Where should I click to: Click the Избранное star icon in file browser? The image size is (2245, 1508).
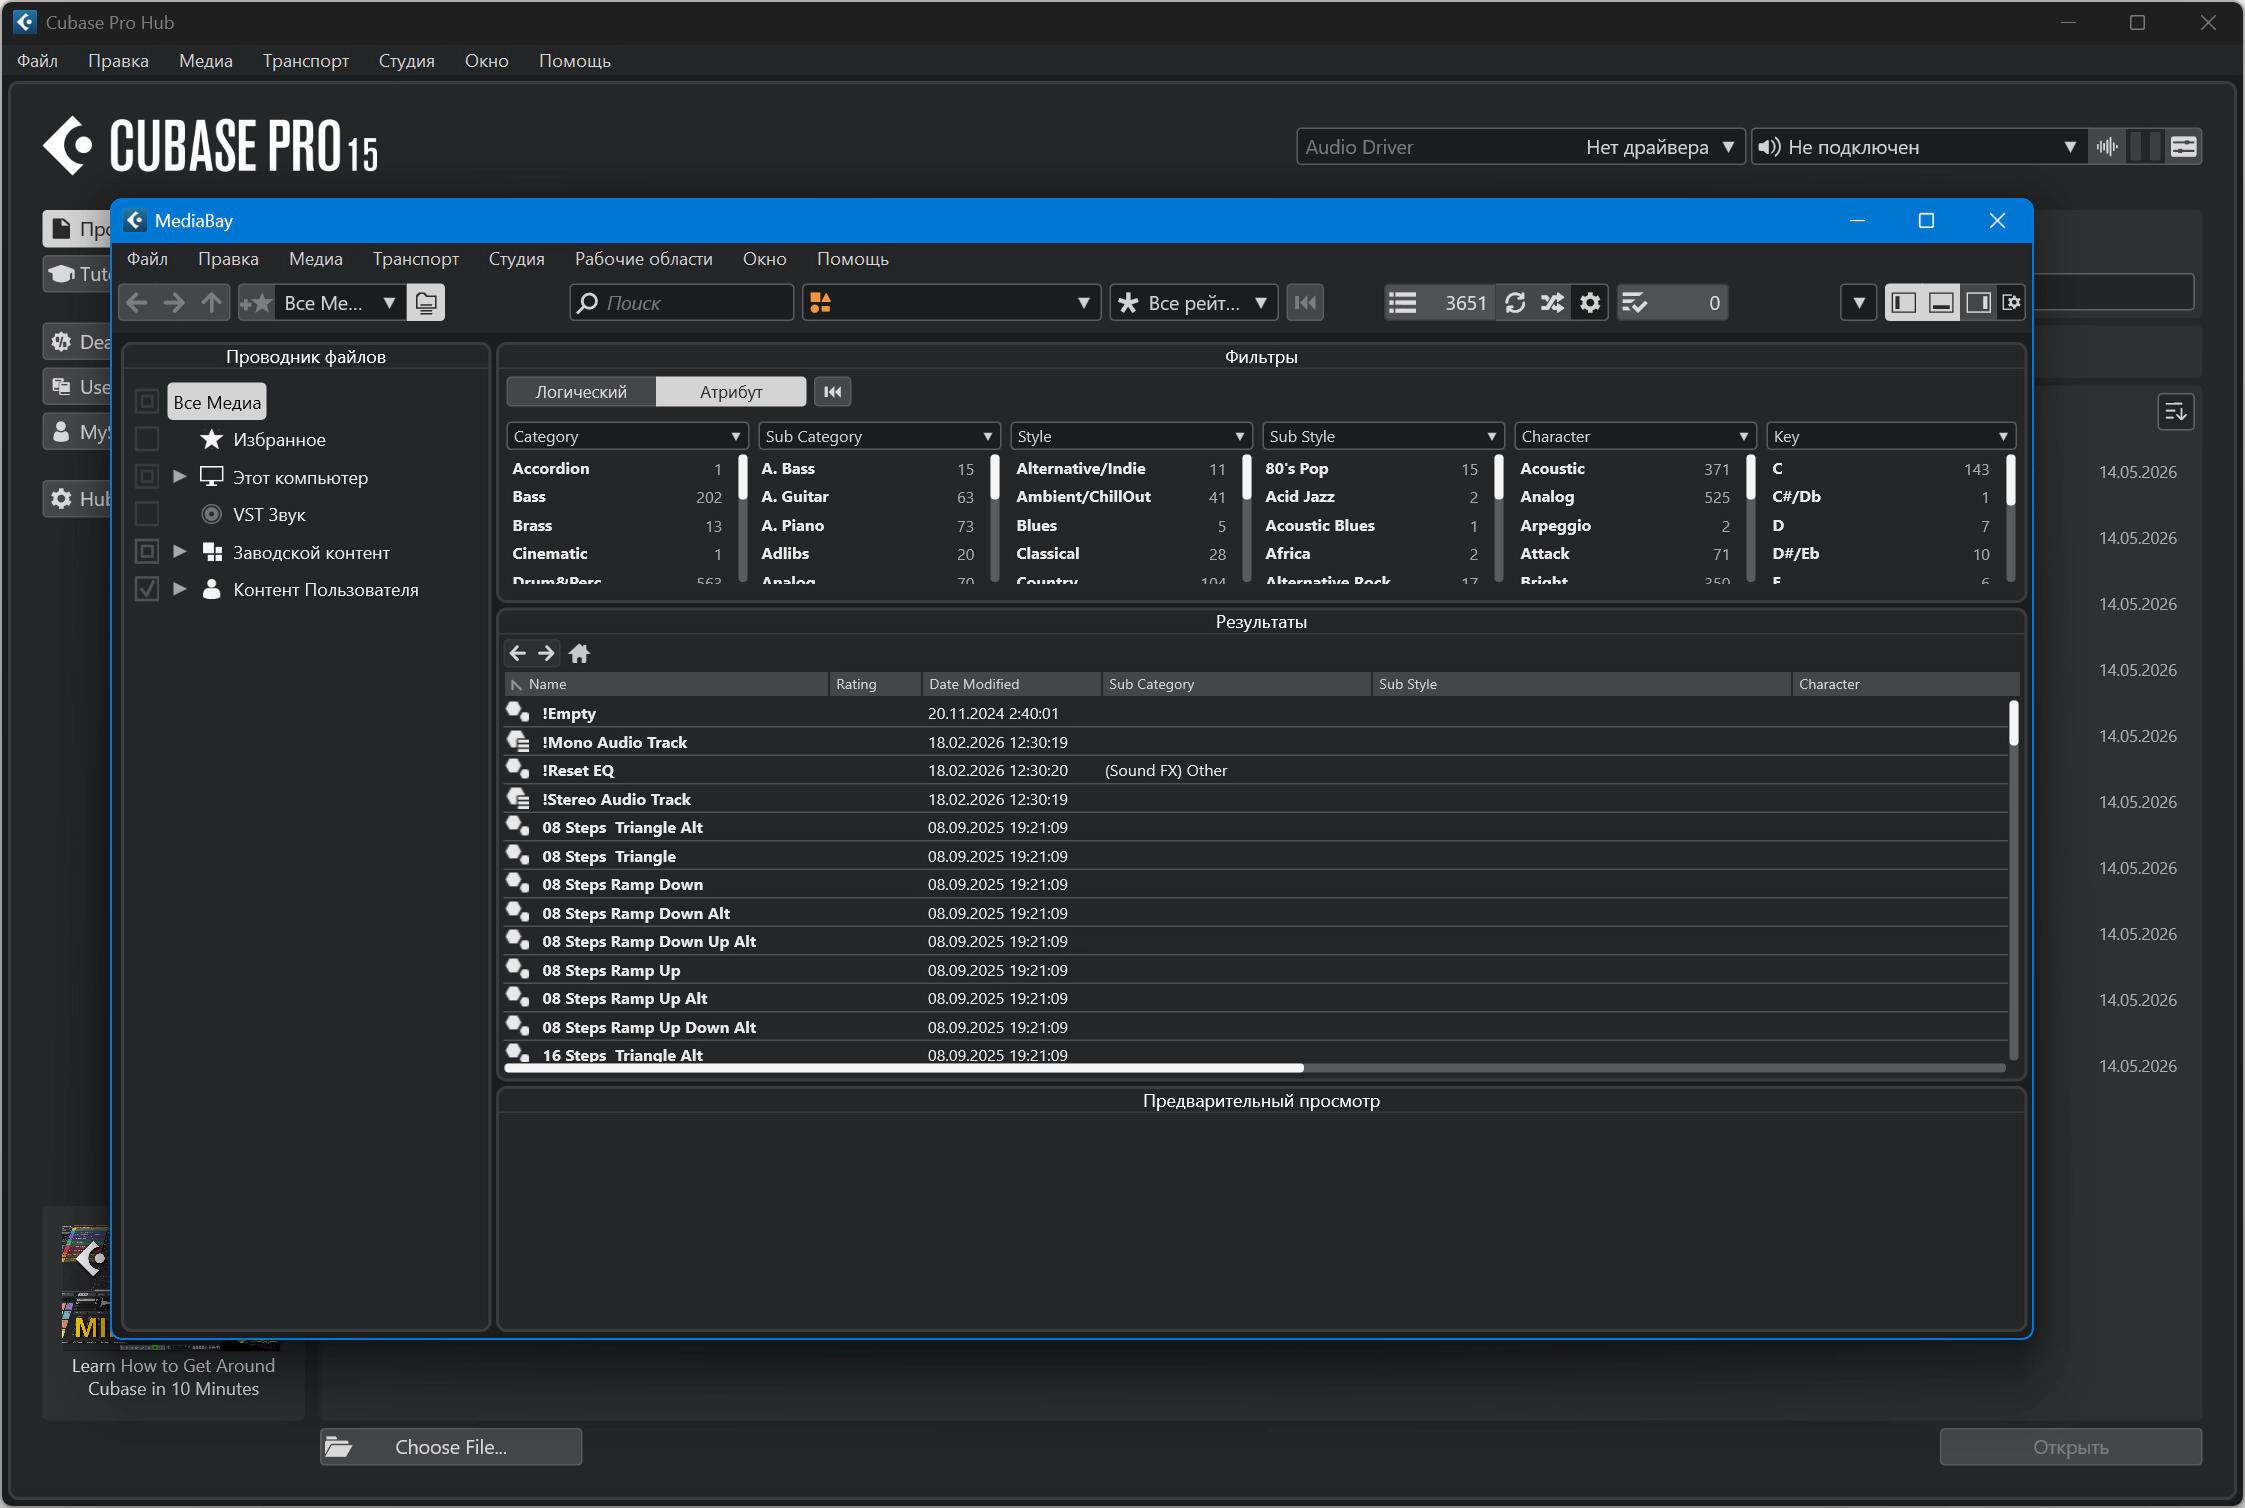click(211, 439)
